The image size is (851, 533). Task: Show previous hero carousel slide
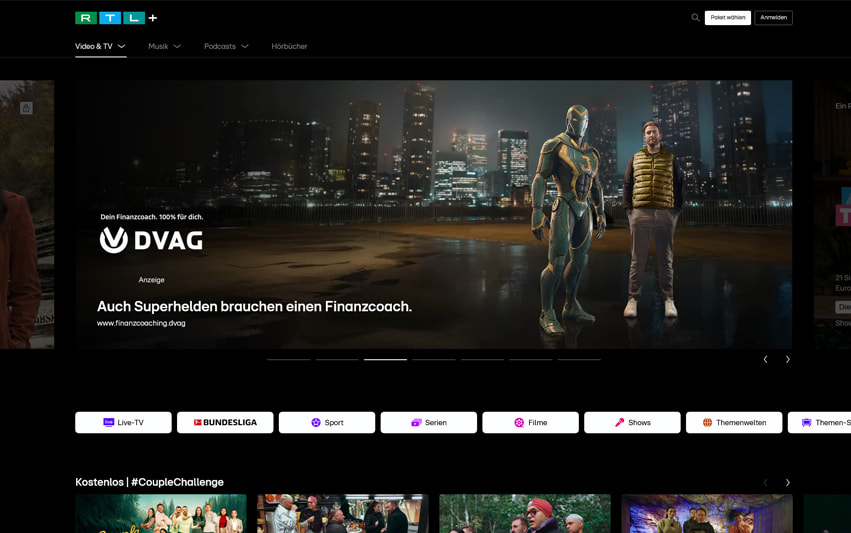pos(765,359)
